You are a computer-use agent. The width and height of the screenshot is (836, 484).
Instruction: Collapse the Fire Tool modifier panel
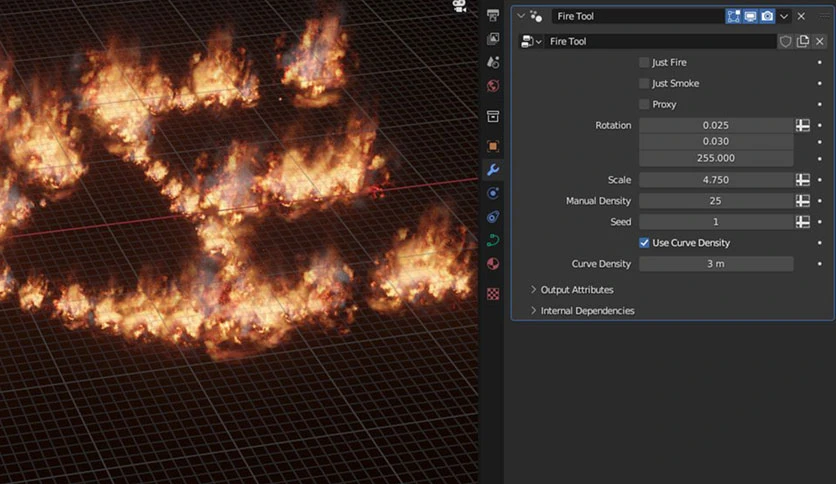[x=521, y=16]
